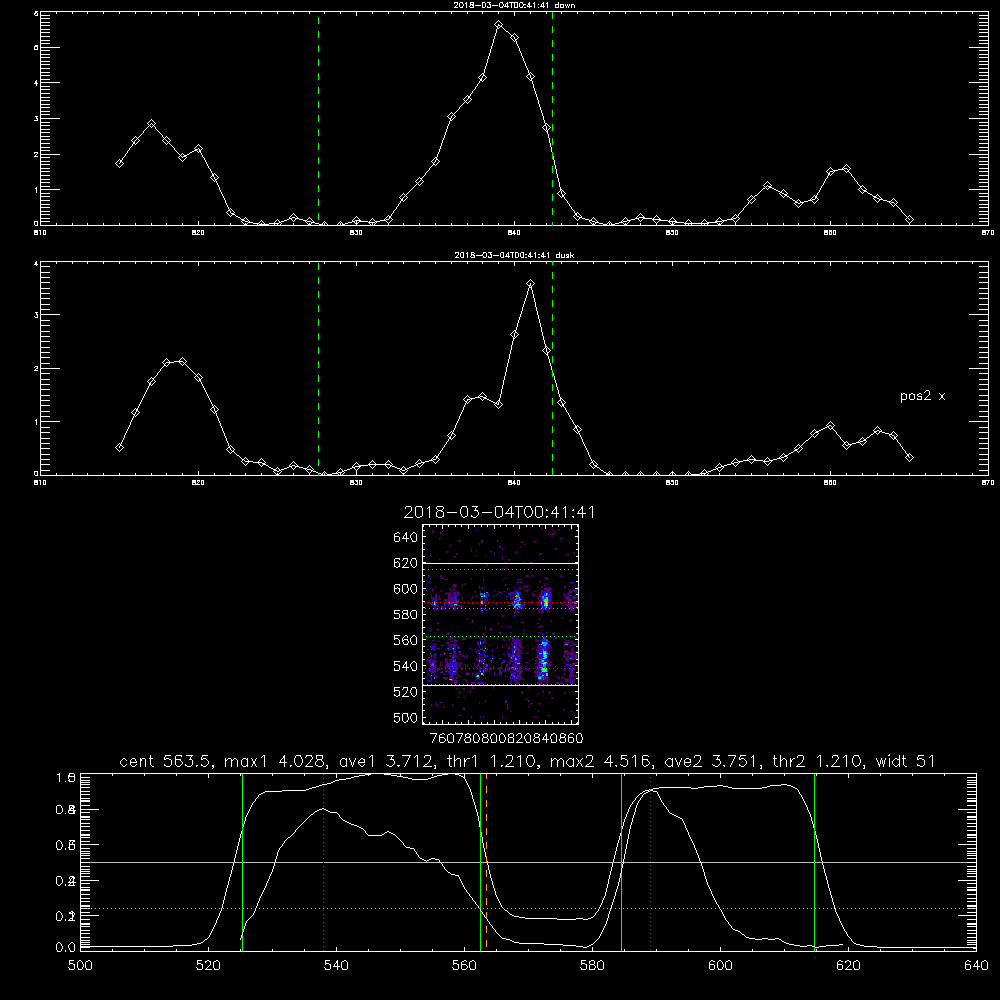Select the 'max2 4.516' value in stats line
This screenshot has width=1000, height=1000.
(599, 761)
